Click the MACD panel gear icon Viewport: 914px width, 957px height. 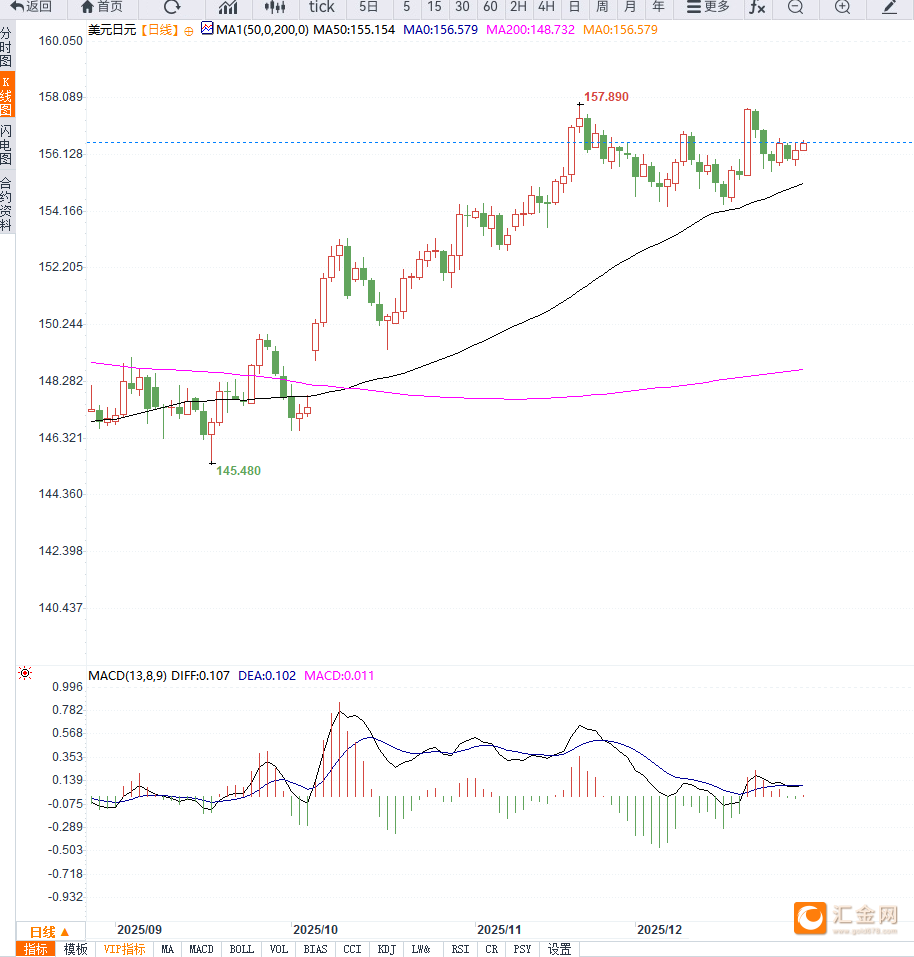click(25, 673)
